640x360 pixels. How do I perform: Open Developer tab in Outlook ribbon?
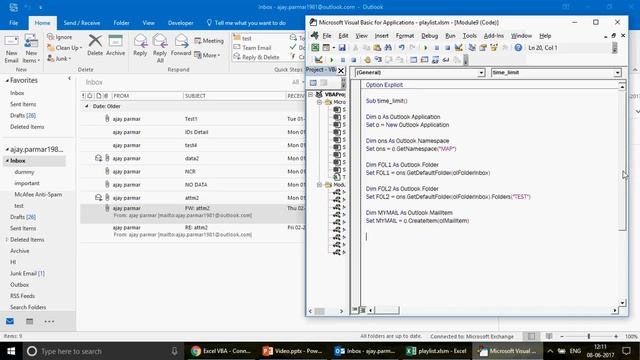[x=180, y=23]
